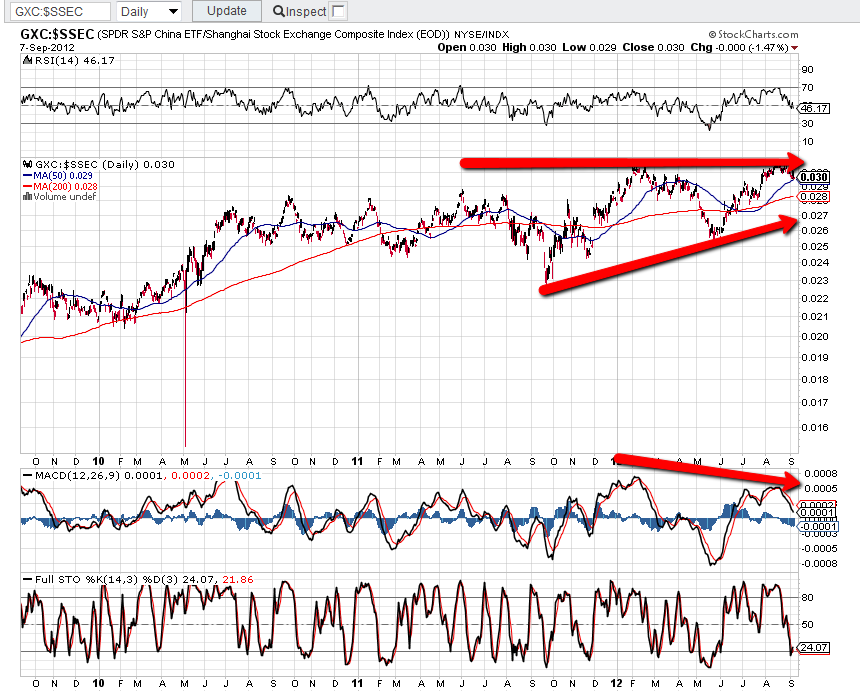Click the StockCharts.com copyright label
Screen dimensions: 860x696
(x=753, y=35)
